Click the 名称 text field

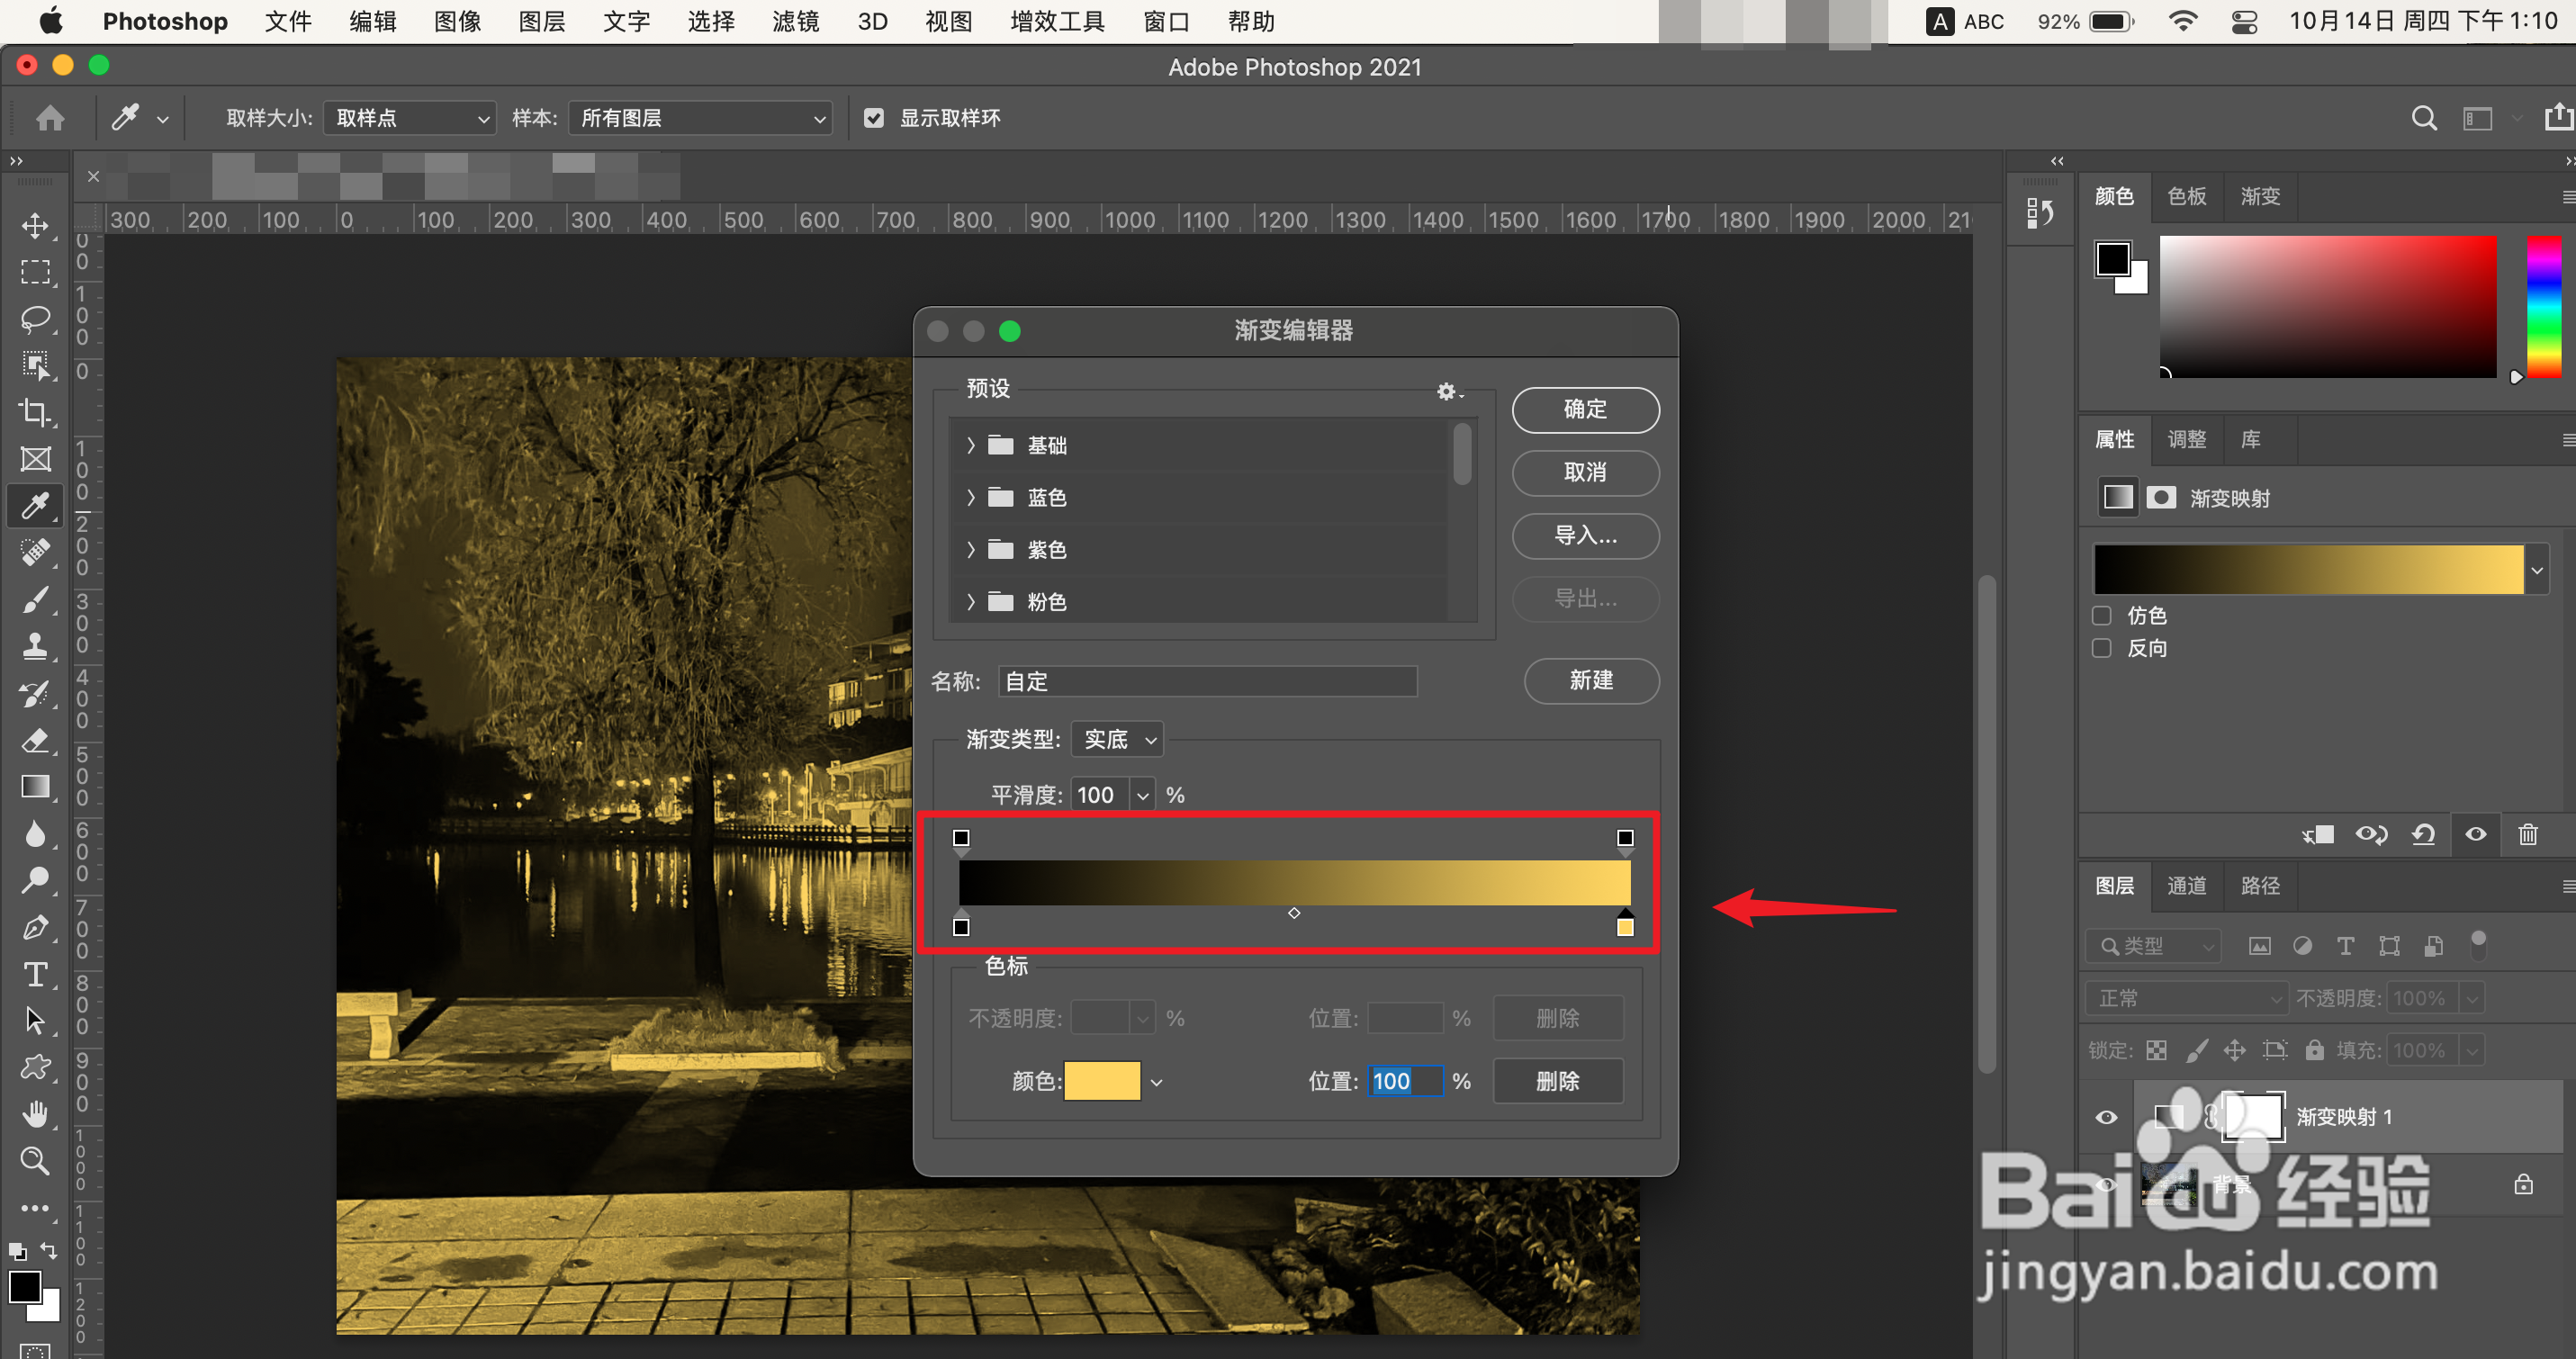(x=1207, y=681)
